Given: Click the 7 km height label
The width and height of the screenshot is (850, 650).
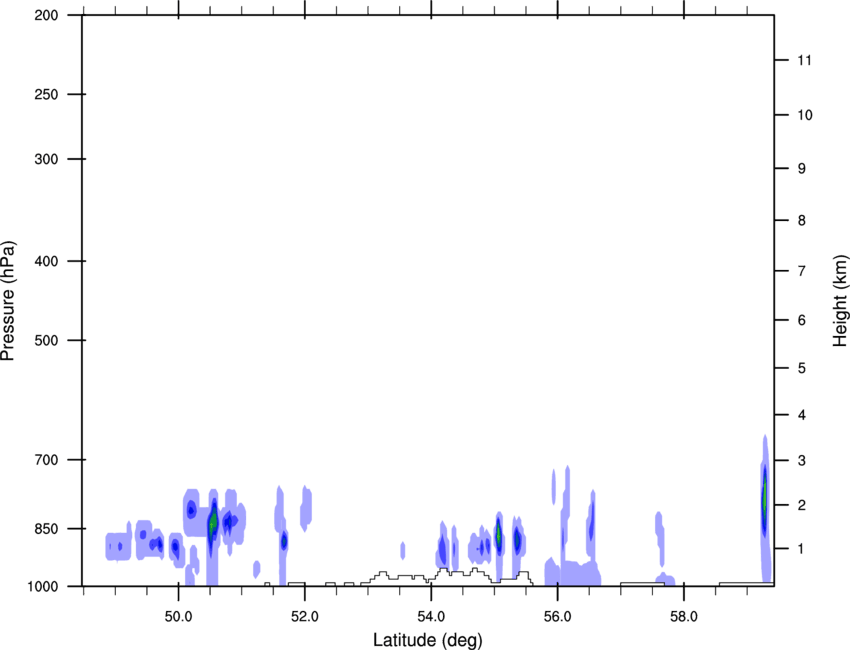Looking at the screenshot, I should point(802,271).
